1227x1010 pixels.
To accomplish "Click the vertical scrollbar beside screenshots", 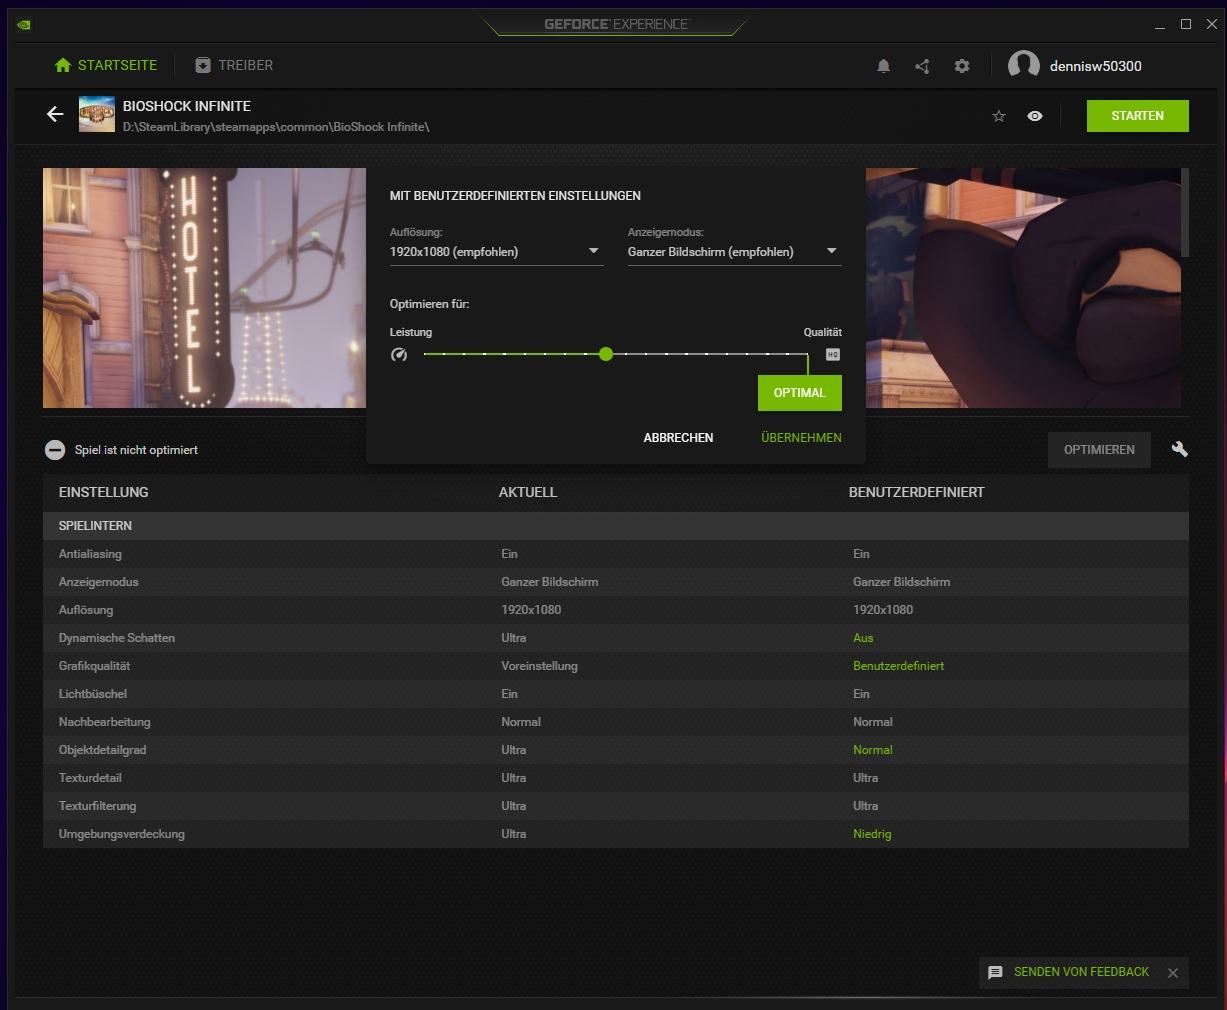I will click(1185, 212).
